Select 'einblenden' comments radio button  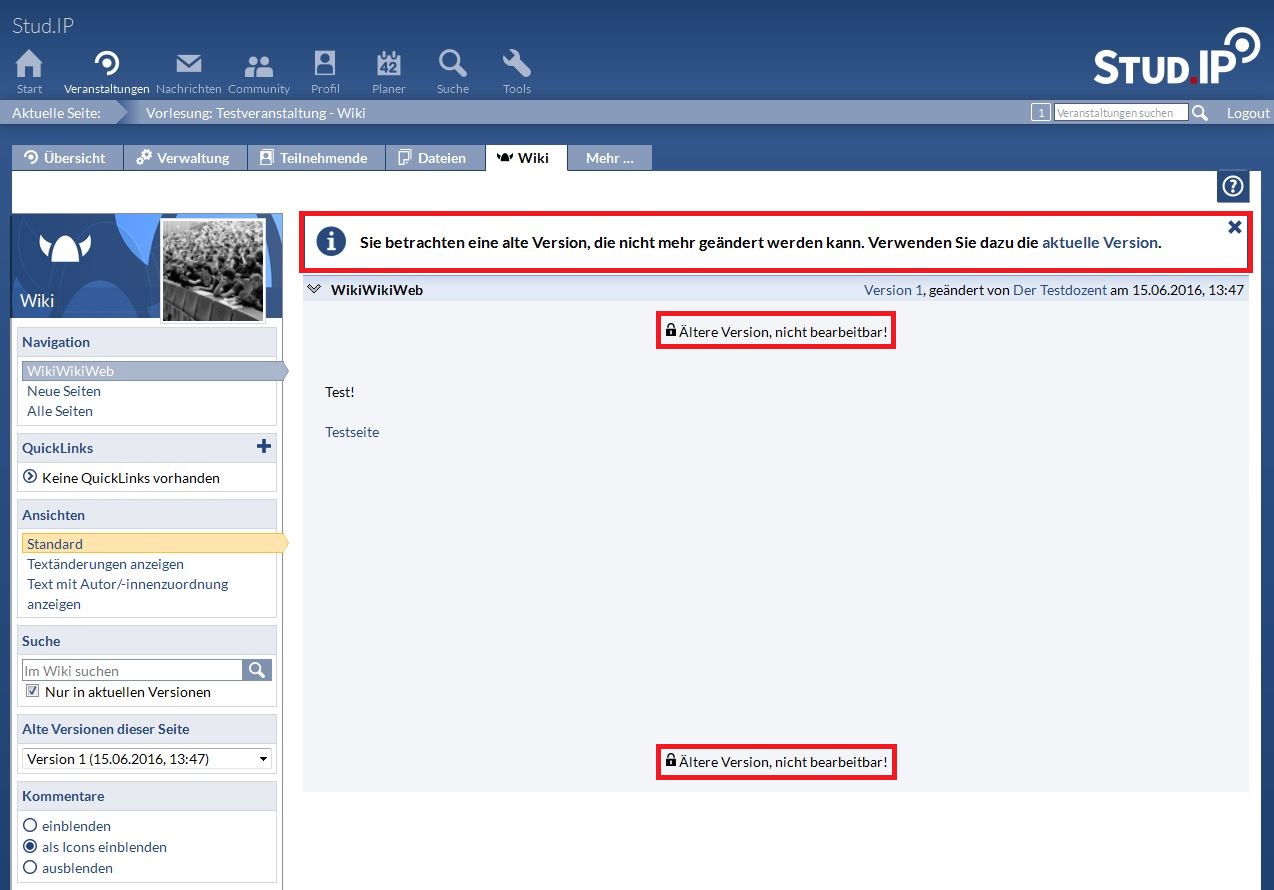tap(30, 826)
